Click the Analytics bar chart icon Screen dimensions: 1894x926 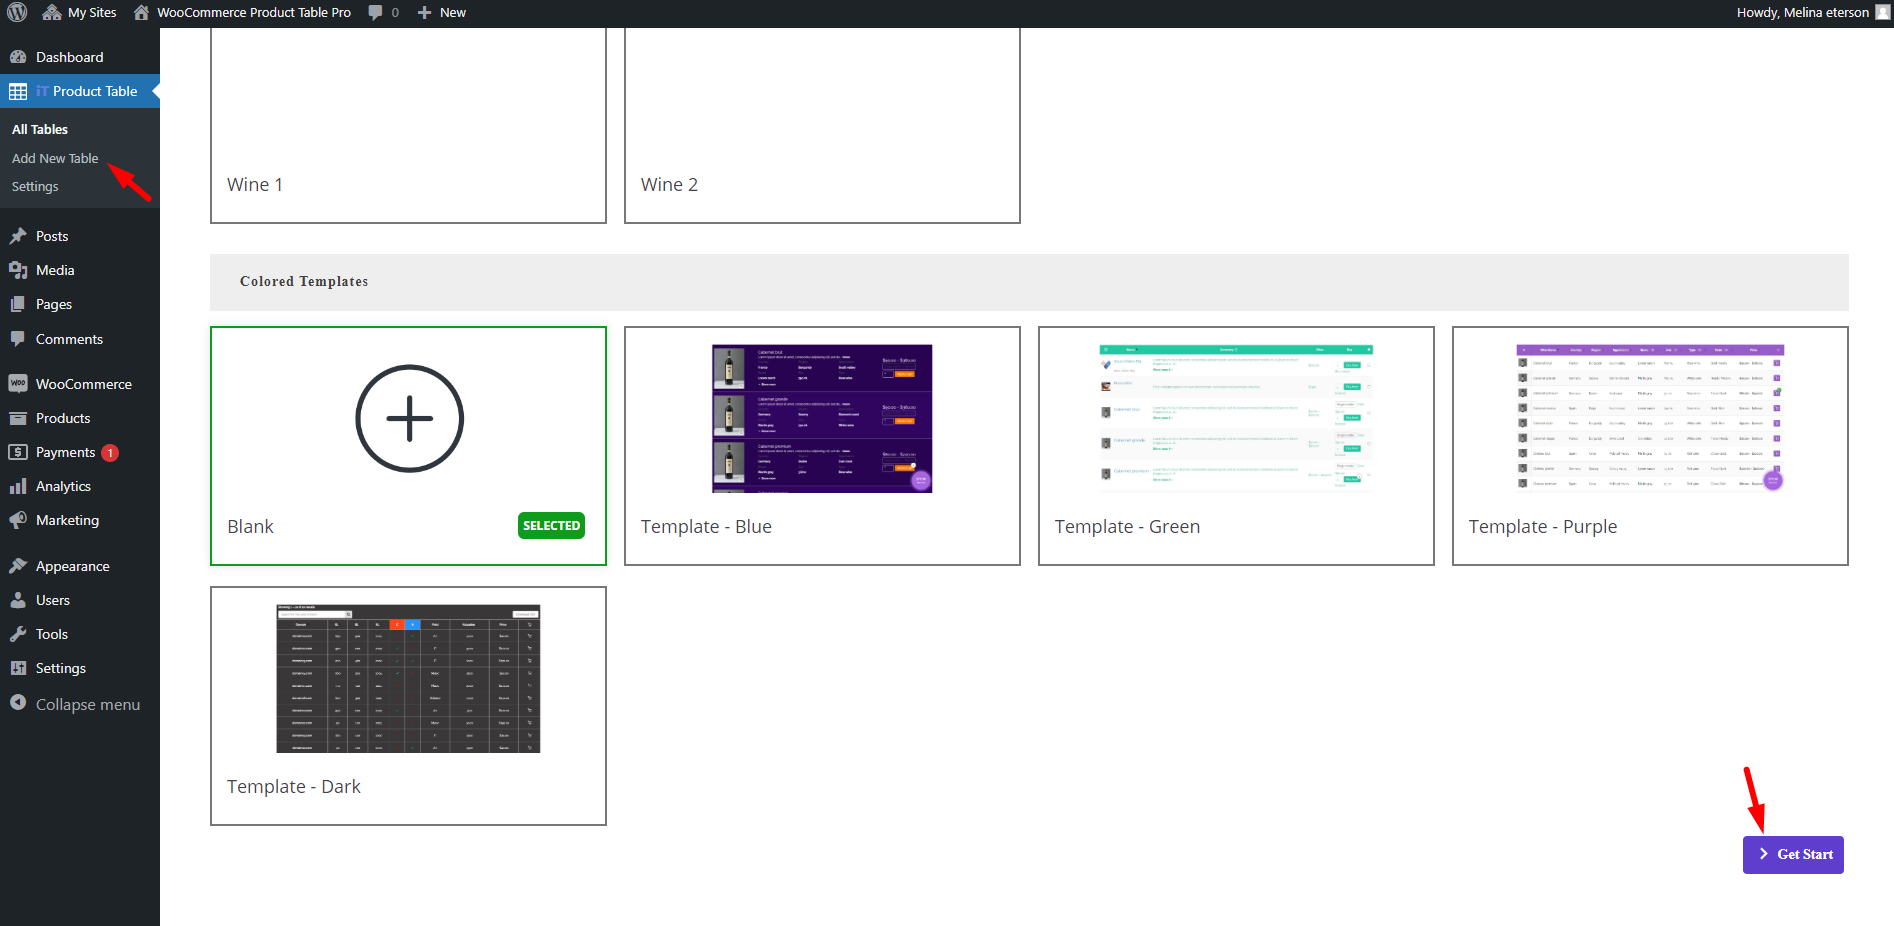point(18,486)
